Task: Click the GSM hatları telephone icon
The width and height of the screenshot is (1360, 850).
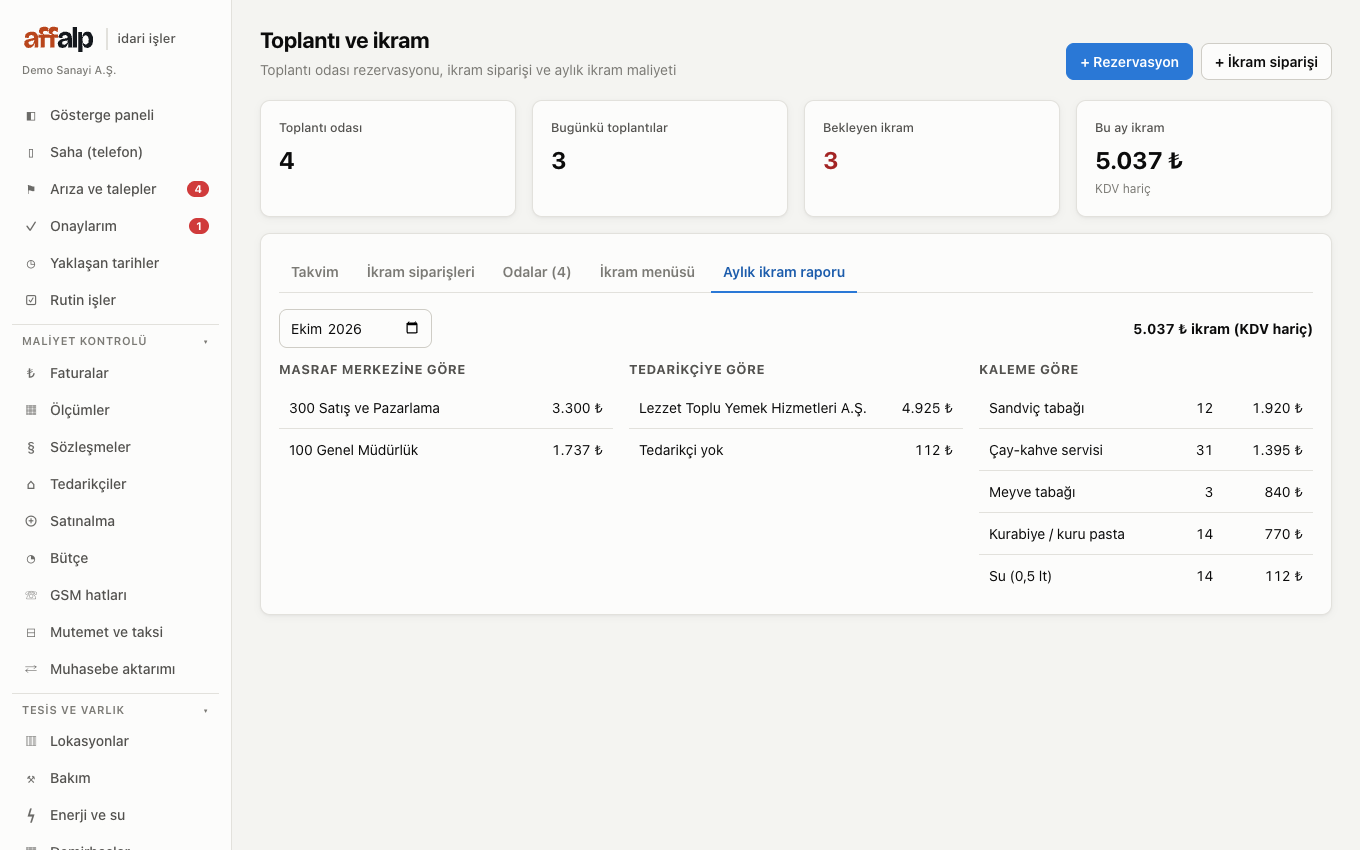Action: (31, 596)
